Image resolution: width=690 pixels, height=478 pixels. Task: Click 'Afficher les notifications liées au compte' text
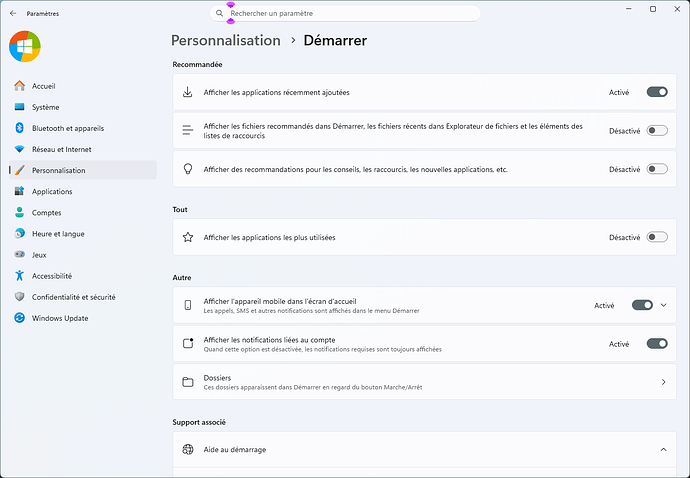pos(269,340)
